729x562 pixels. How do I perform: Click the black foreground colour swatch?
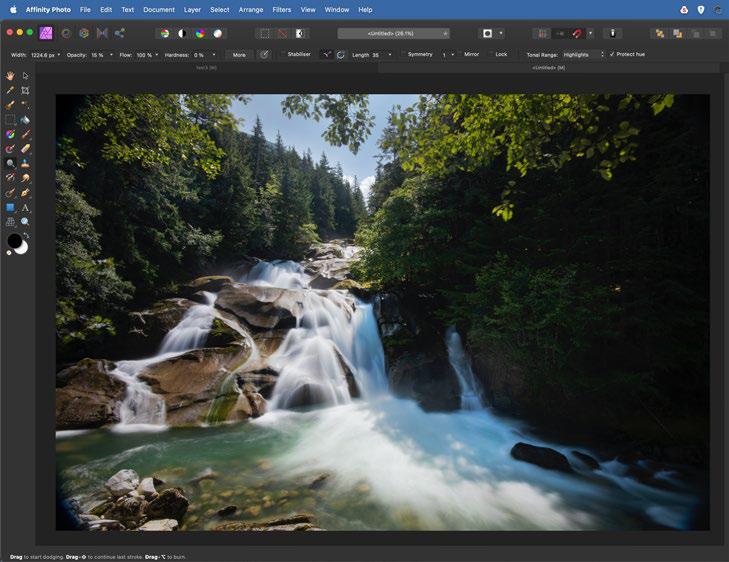(14, 241)
